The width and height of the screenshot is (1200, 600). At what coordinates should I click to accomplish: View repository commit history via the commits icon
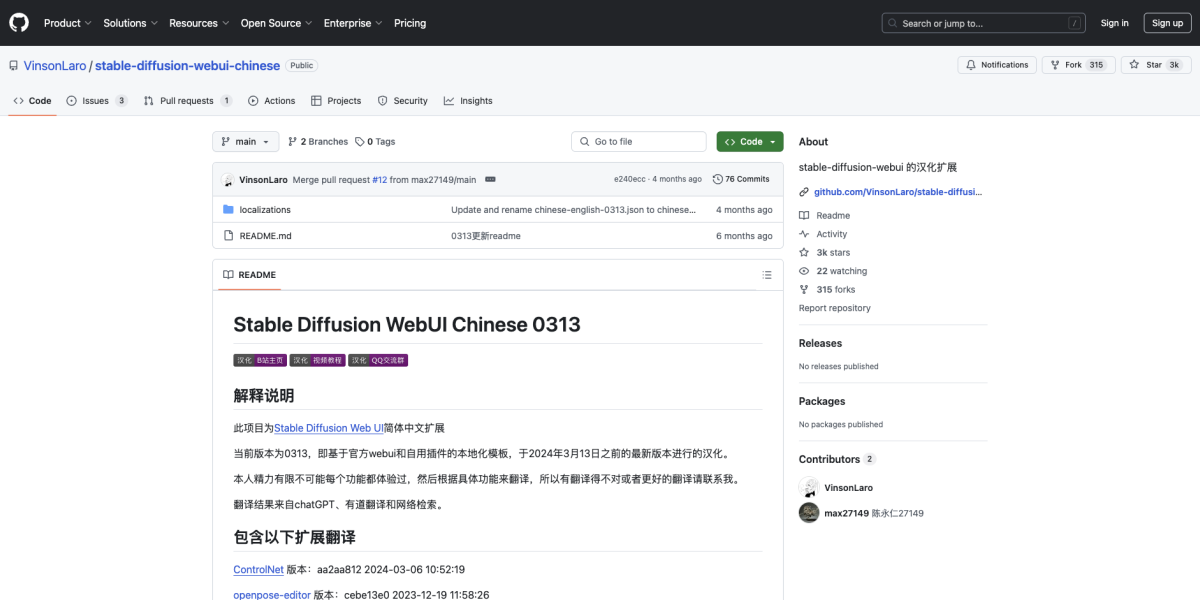coord(719,179)
